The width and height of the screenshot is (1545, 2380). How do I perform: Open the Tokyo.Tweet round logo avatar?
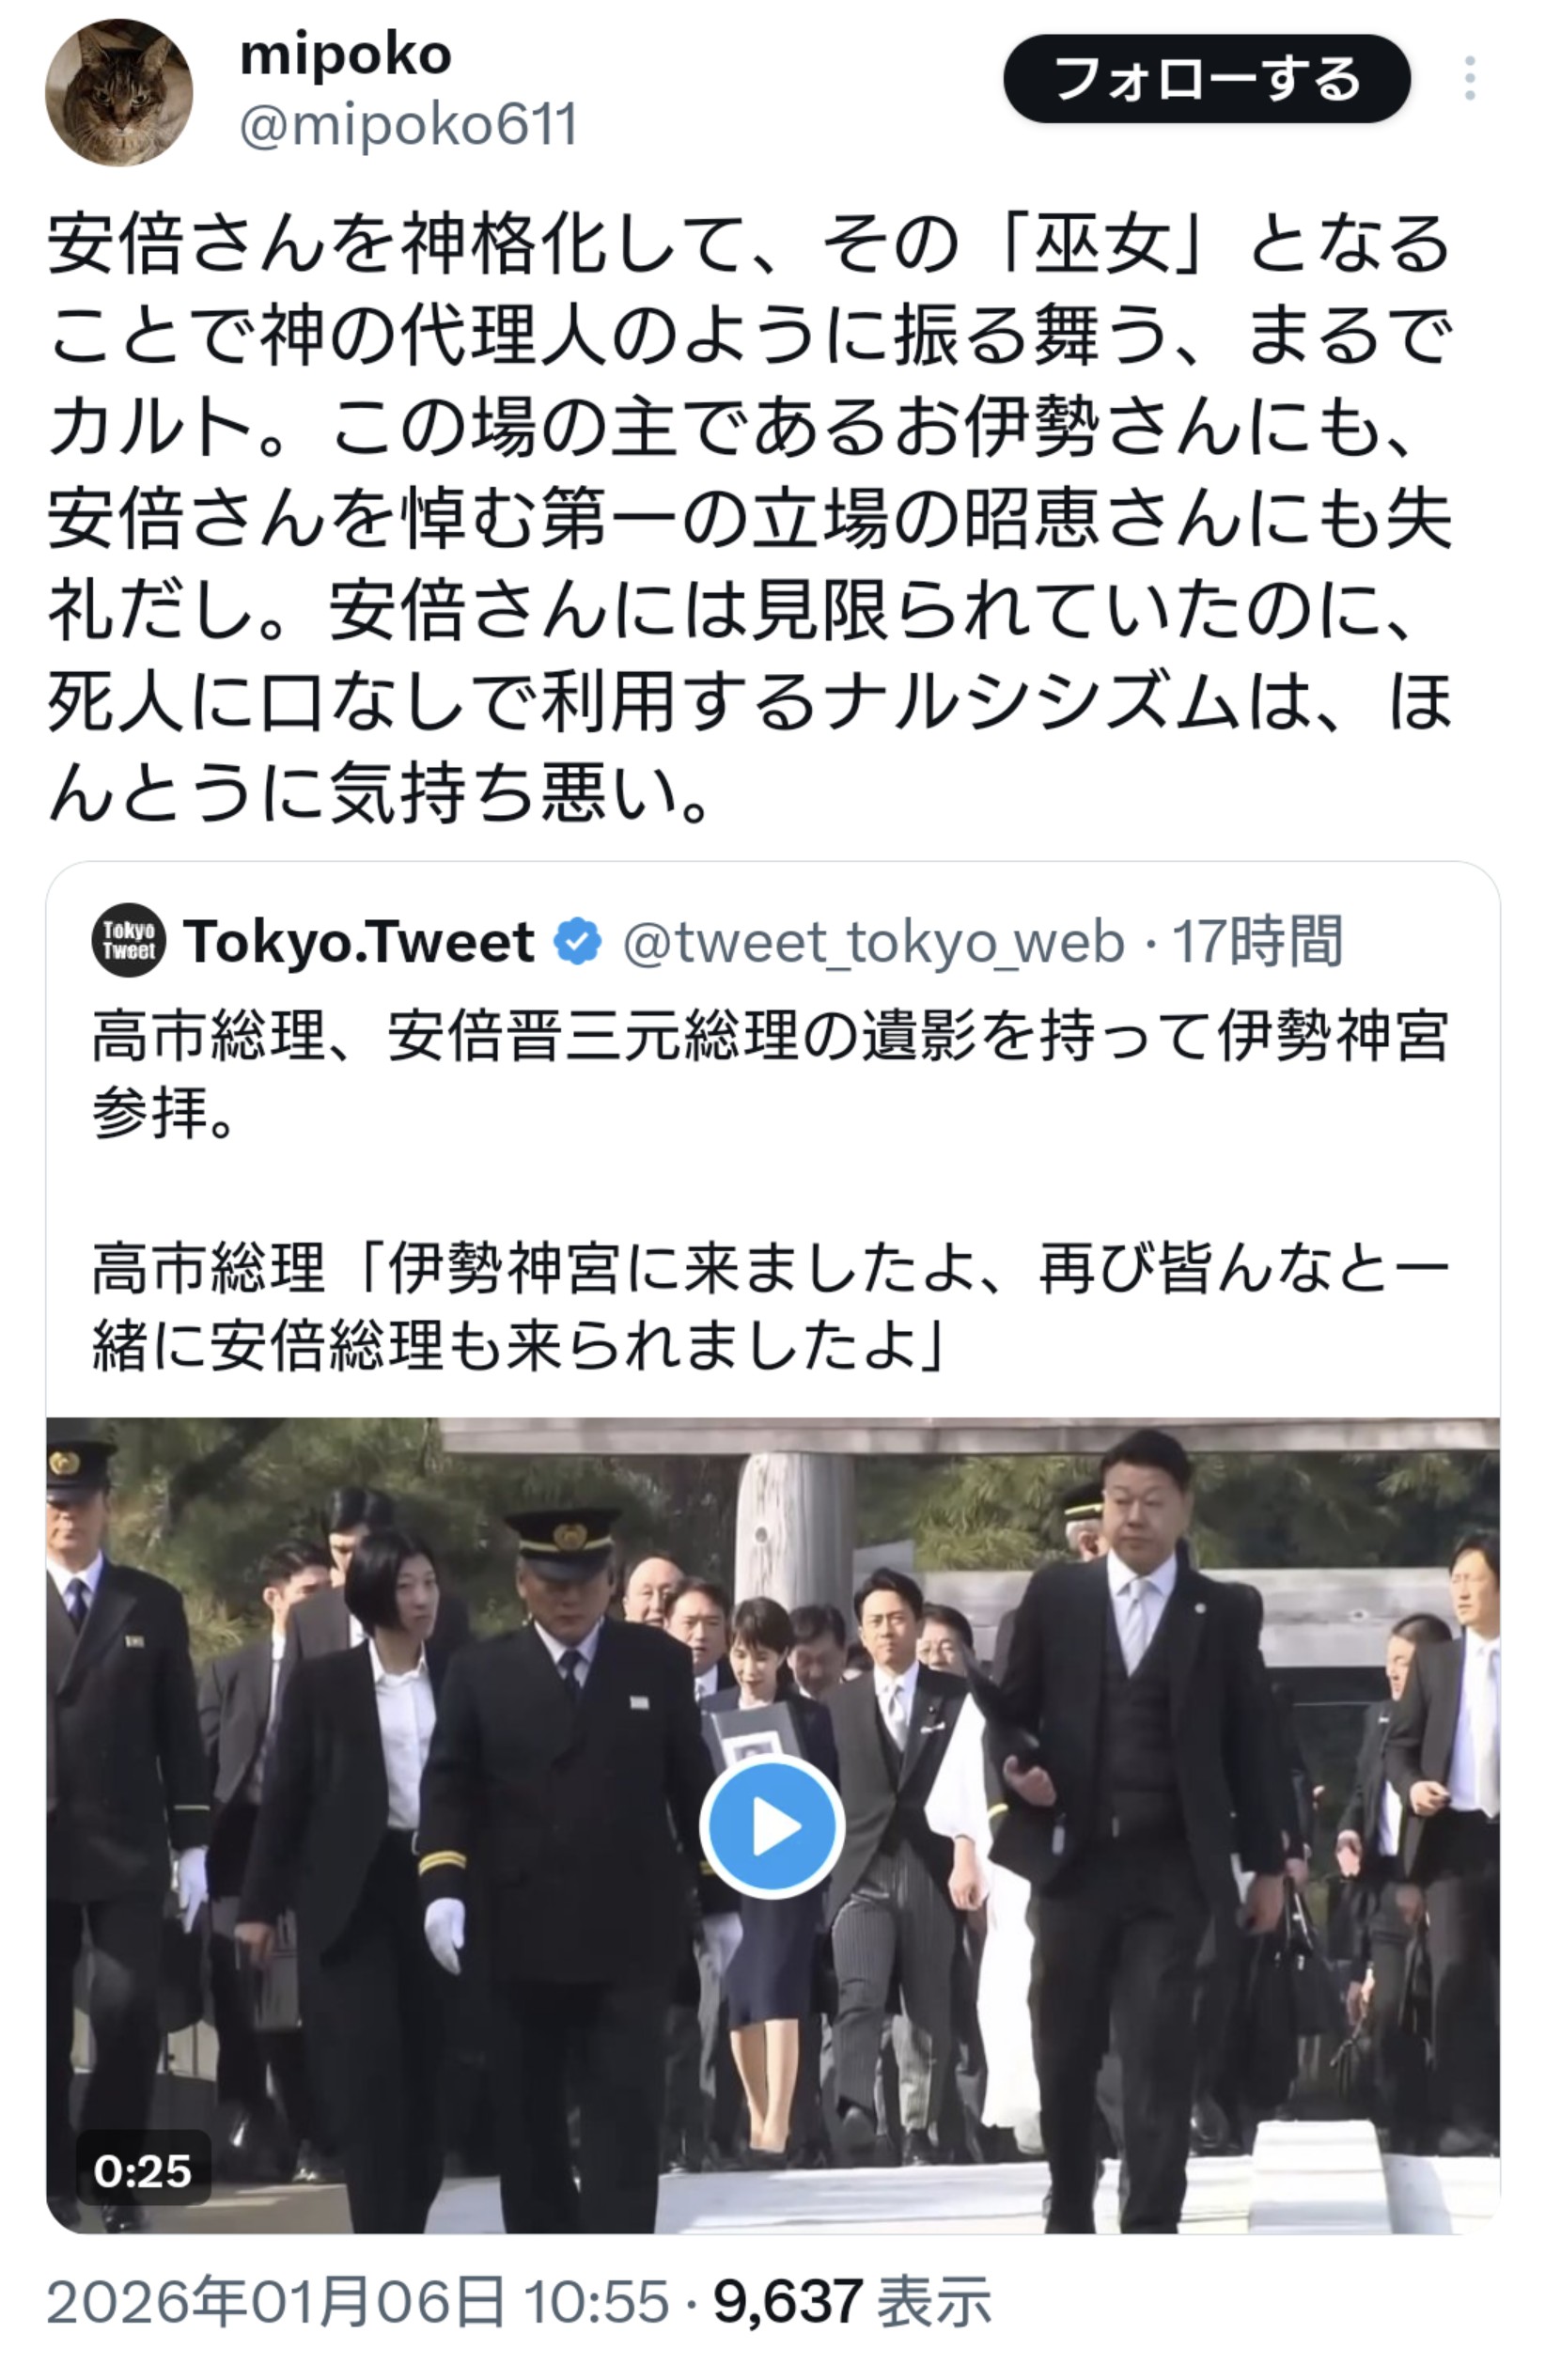[129, 940]
